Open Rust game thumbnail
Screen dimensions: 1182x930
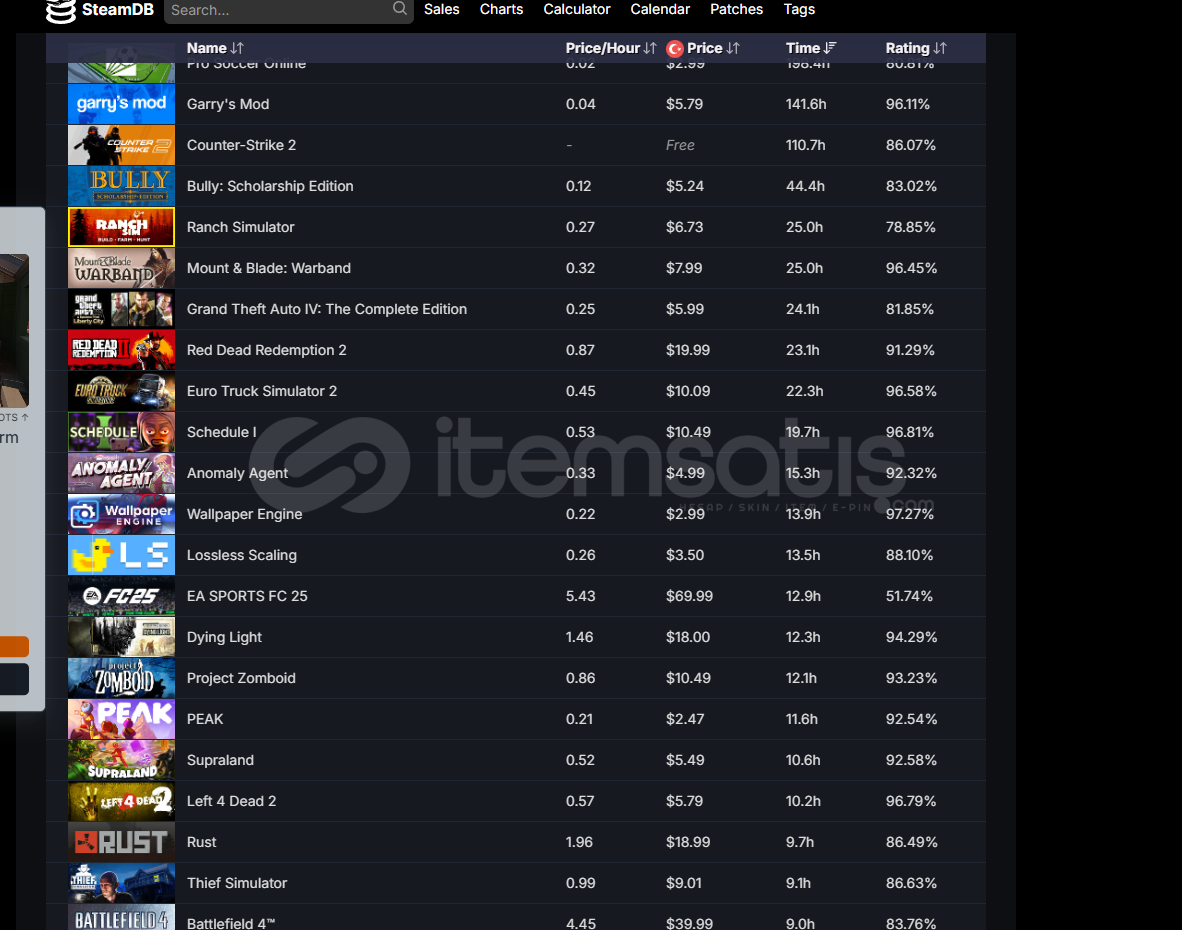pos(121,842)
